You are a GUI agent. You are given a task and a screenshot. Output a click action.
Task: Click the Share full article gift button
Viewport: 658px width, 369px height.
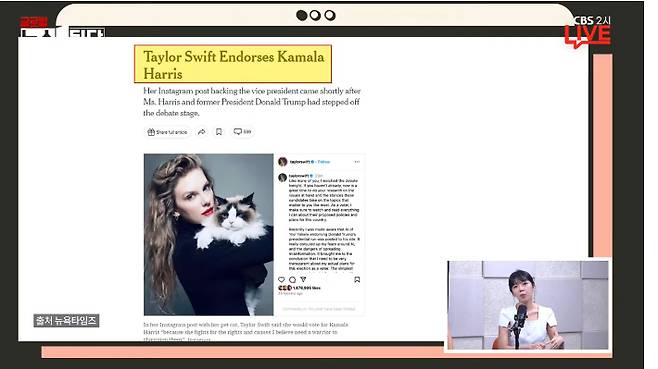click(167, 132)
